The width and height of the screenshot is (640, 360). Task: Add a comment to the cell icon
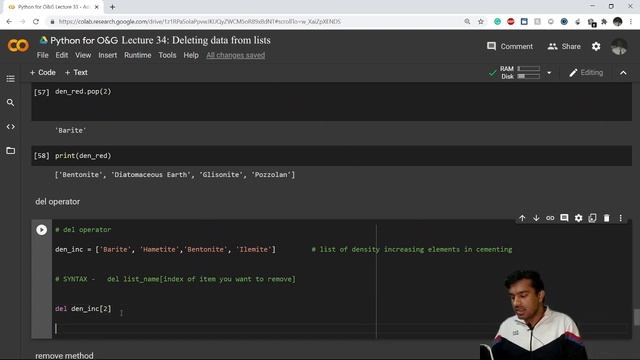pos(564,218)
